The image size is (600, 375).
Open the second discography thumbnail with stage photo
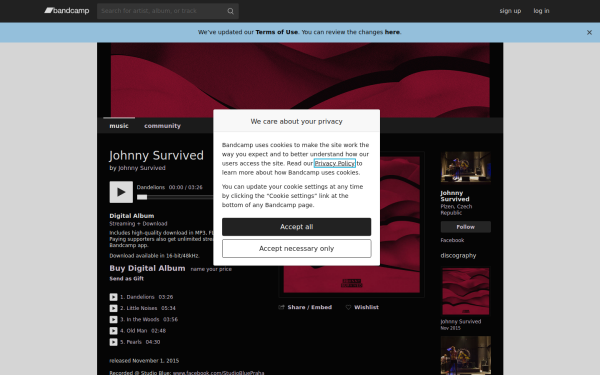pyautogui.click(x=466, y=355)
